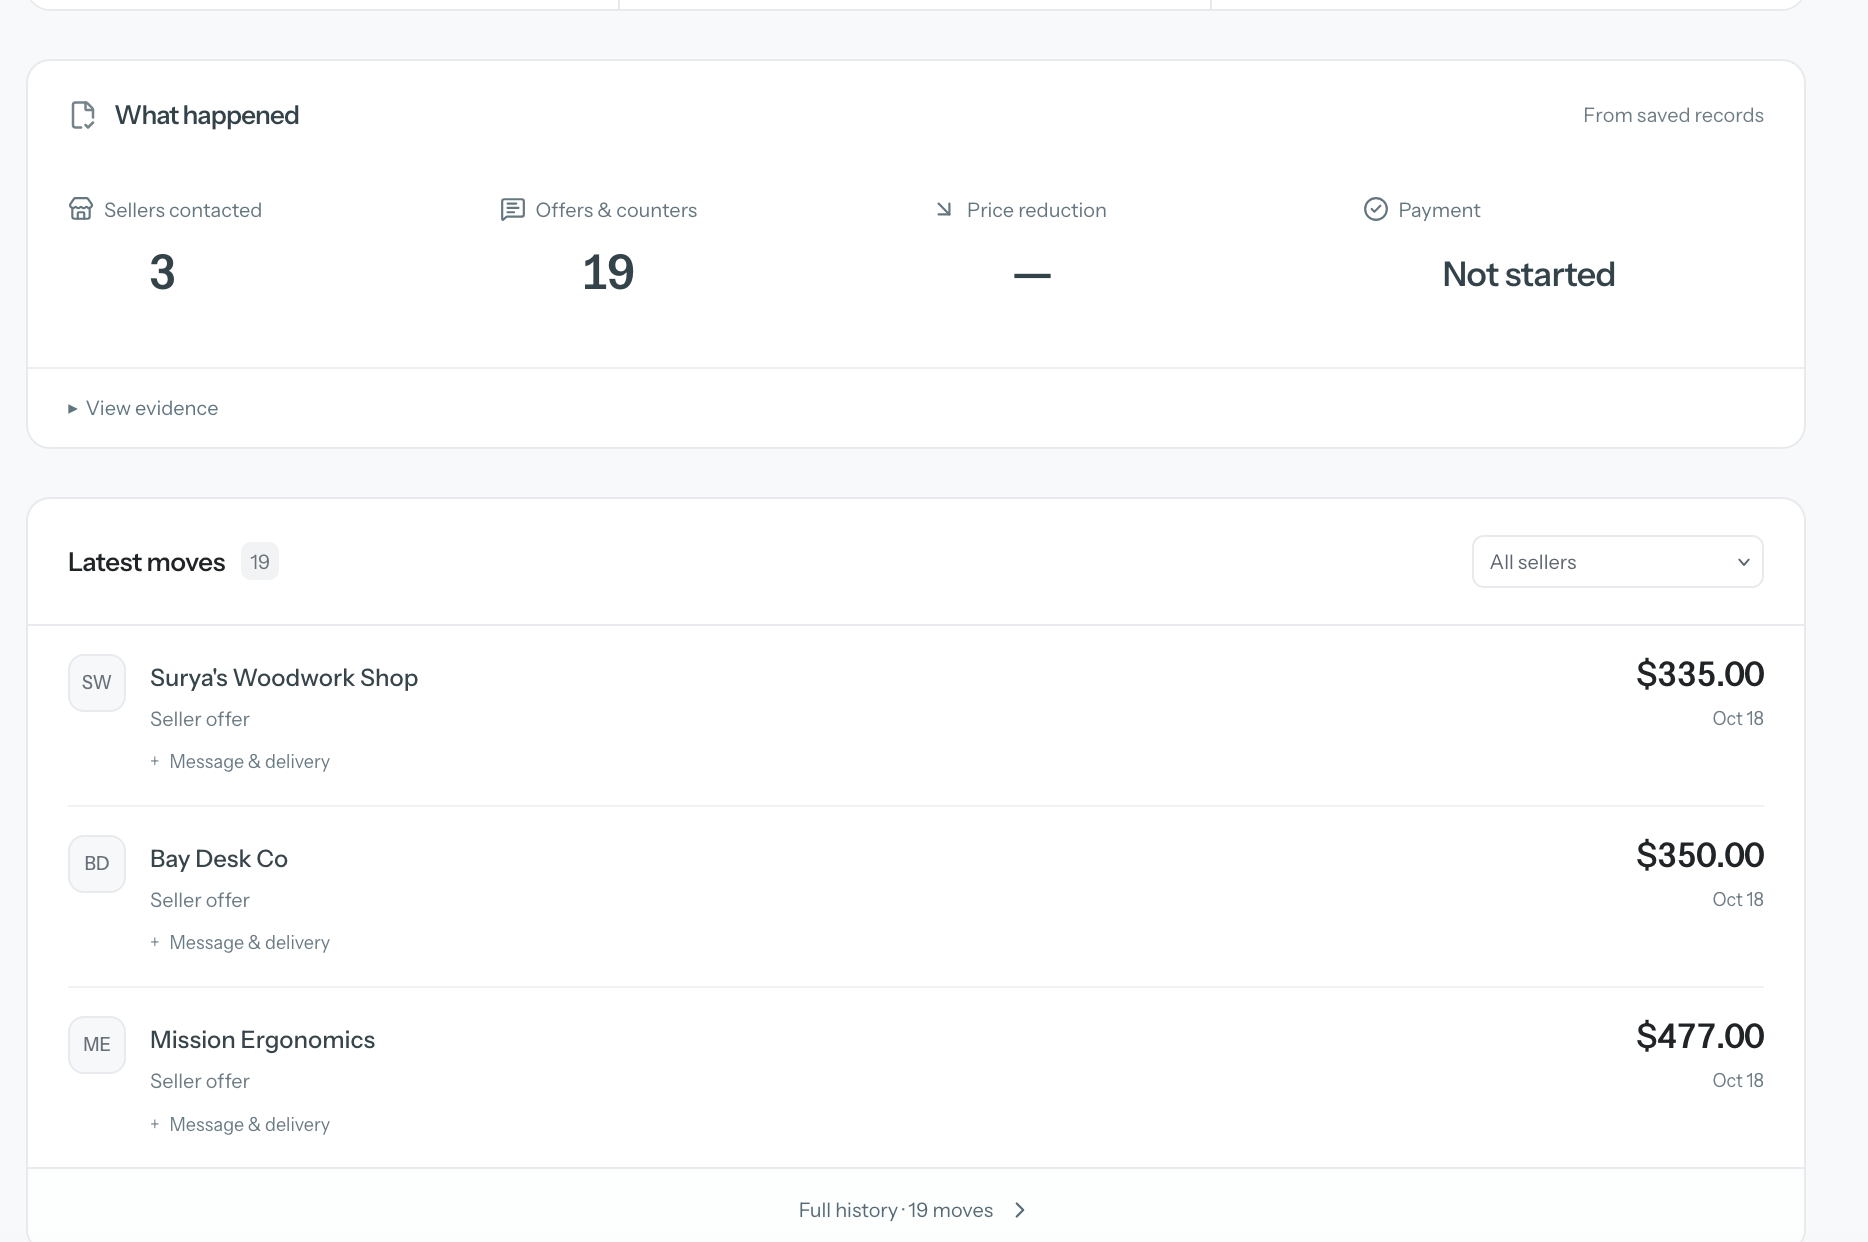
Task: Open the All sellers dropdown
Action: point(1617,562)
